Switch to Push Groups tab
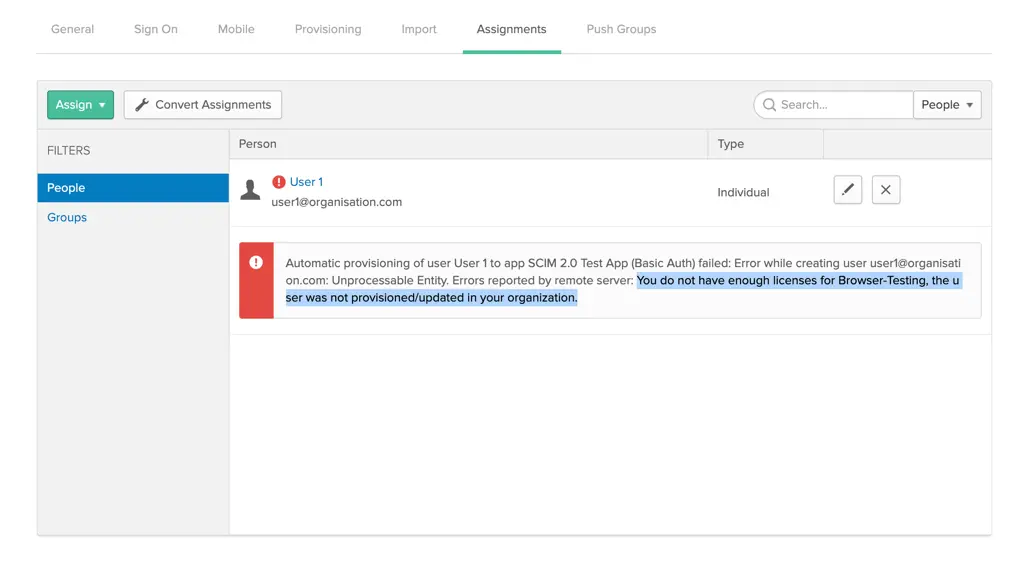 [x=621, y=29]
